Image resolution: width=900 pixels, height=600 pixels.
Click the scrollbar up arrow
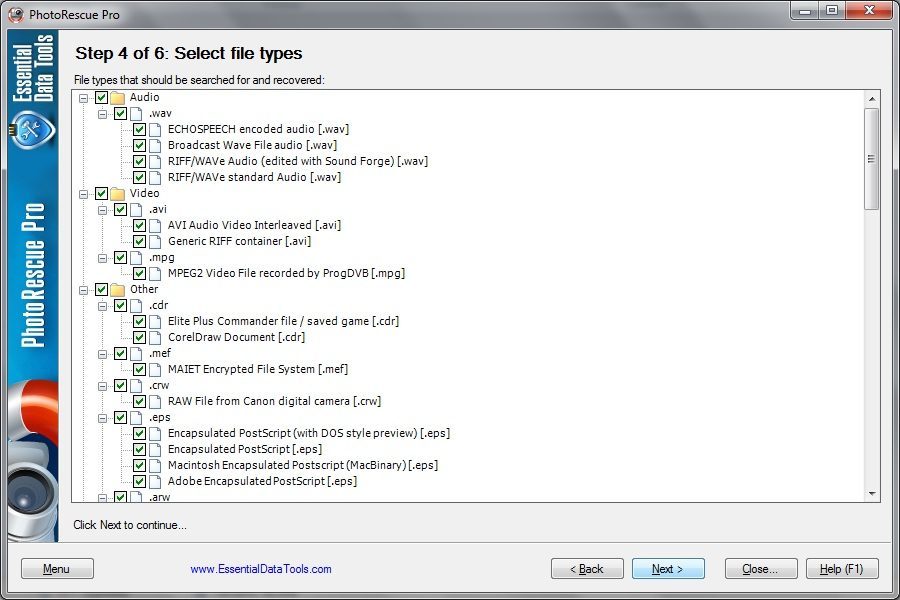click(x=872, y=99)
